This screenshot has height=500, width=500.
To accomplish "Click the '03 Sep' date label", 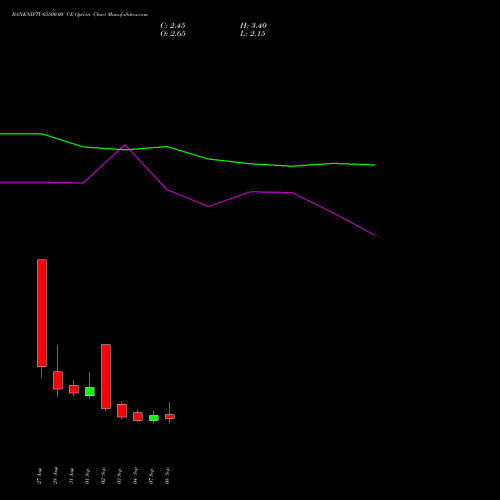I will 119,476.
